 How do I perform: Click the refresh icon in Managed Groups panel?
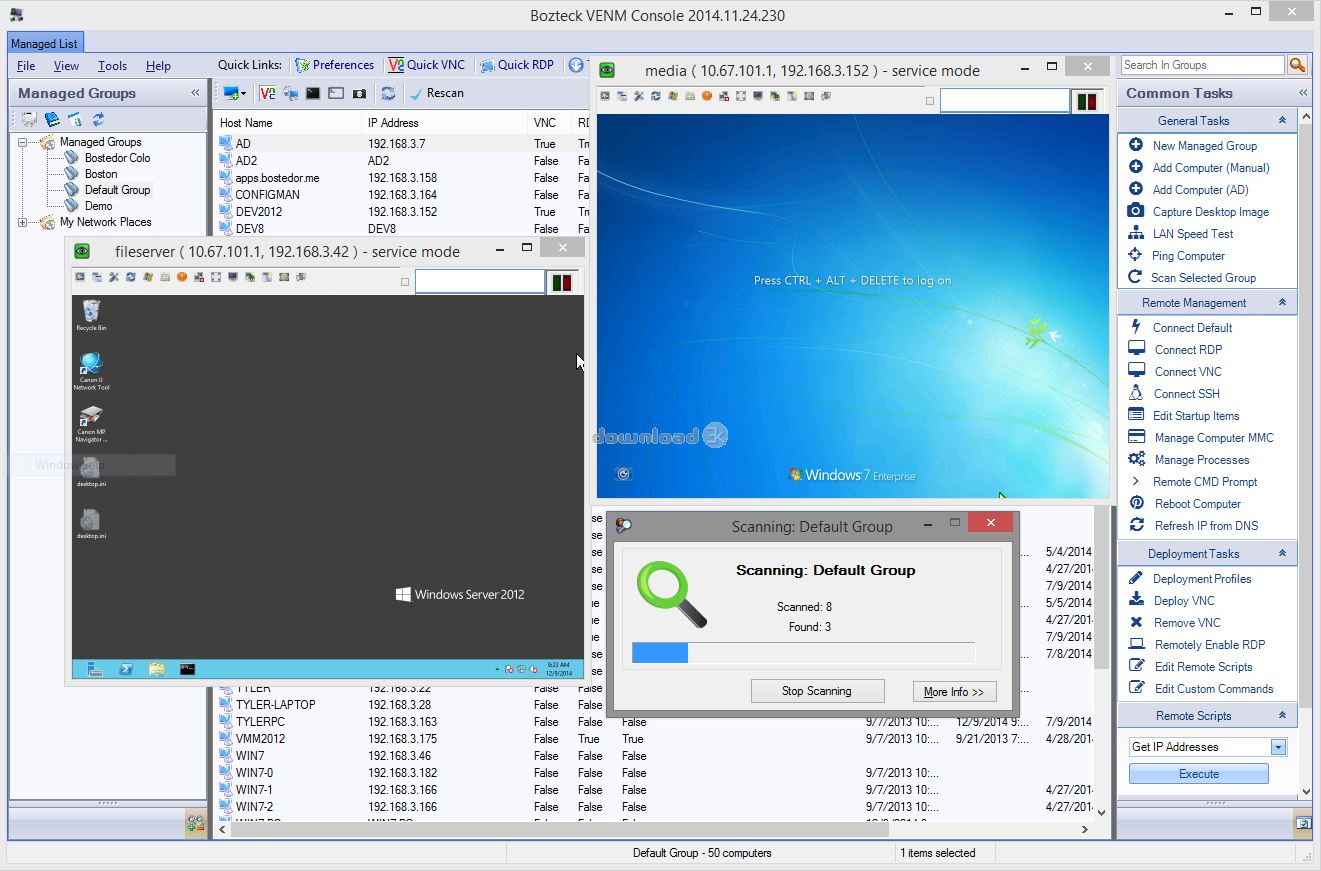click(x=96, y=118)
